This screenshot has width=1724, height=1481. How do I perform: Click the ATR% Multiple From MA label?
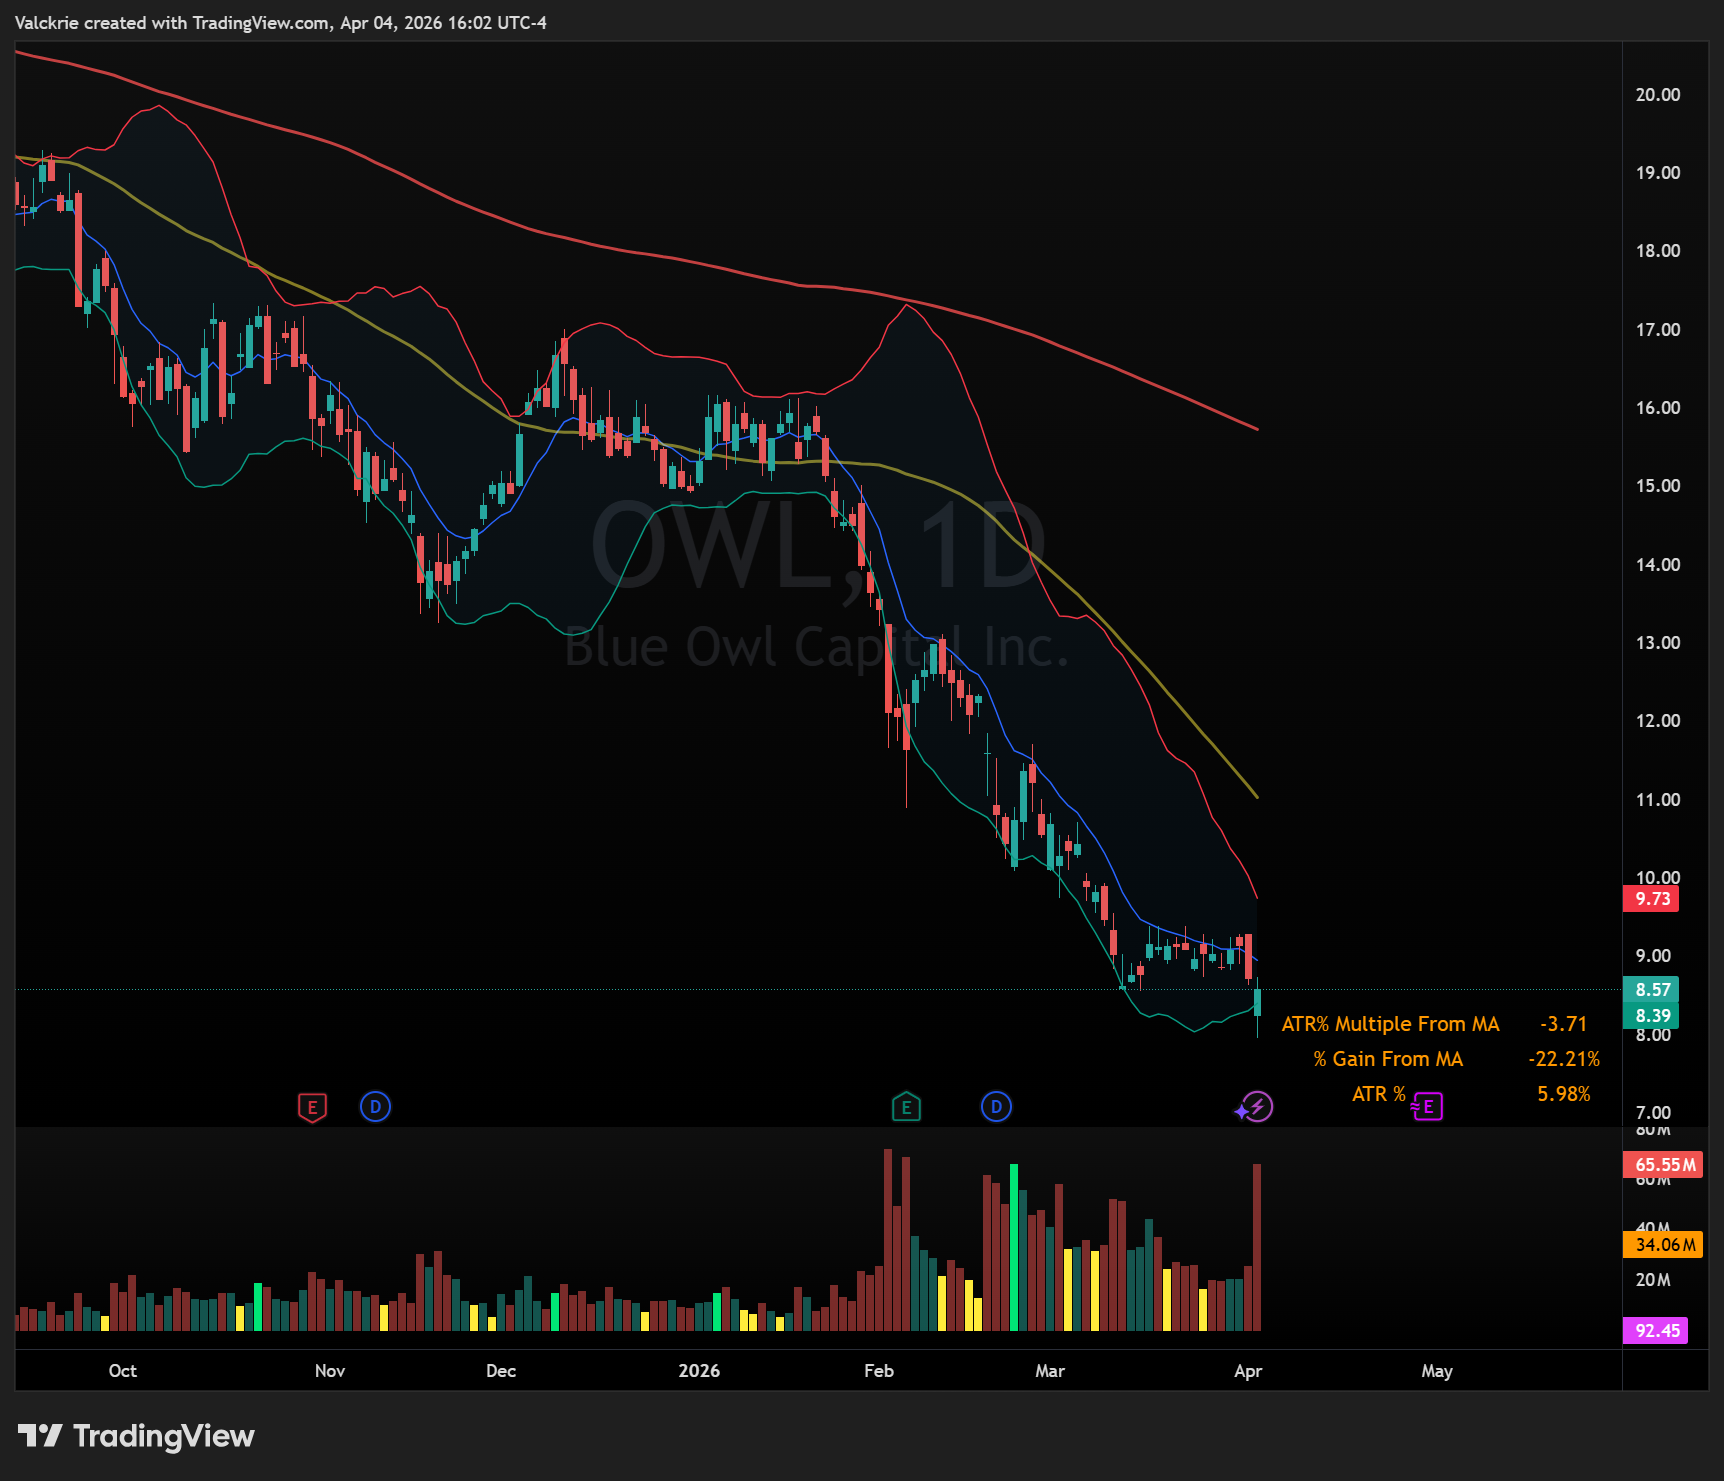click(1390, 1024)
